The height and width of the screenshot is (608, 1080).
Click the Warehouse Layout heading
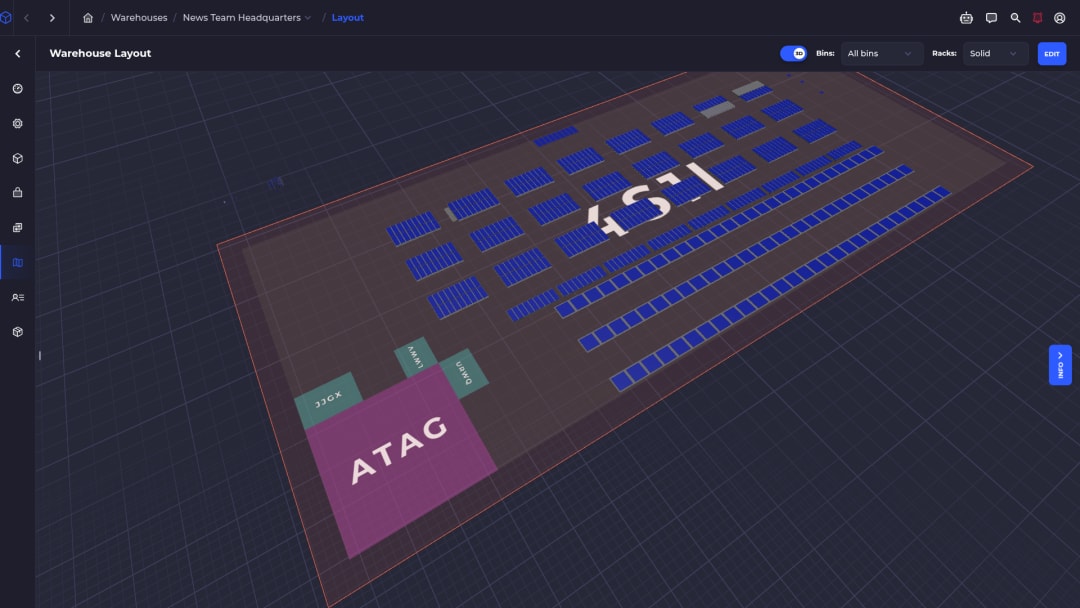point(100,53)
